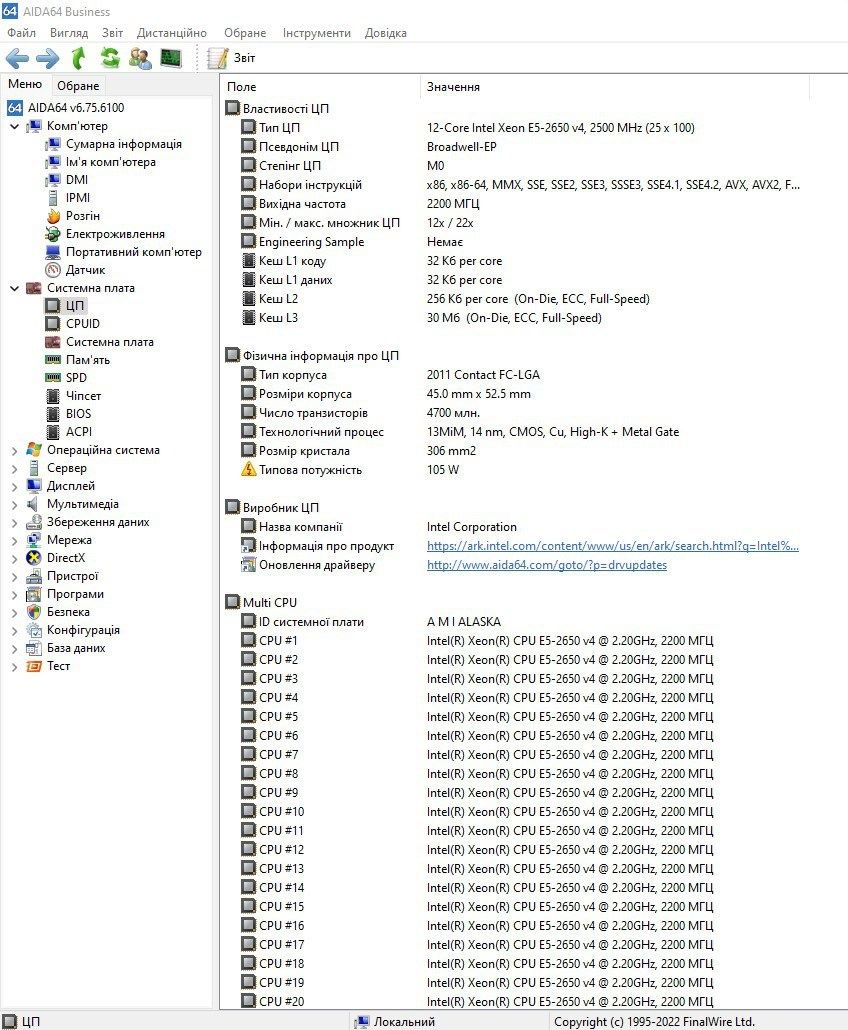The image size is (848, 1030).
Task: Click the Типова потужність warning icon
Action: [x=248, y=469]
